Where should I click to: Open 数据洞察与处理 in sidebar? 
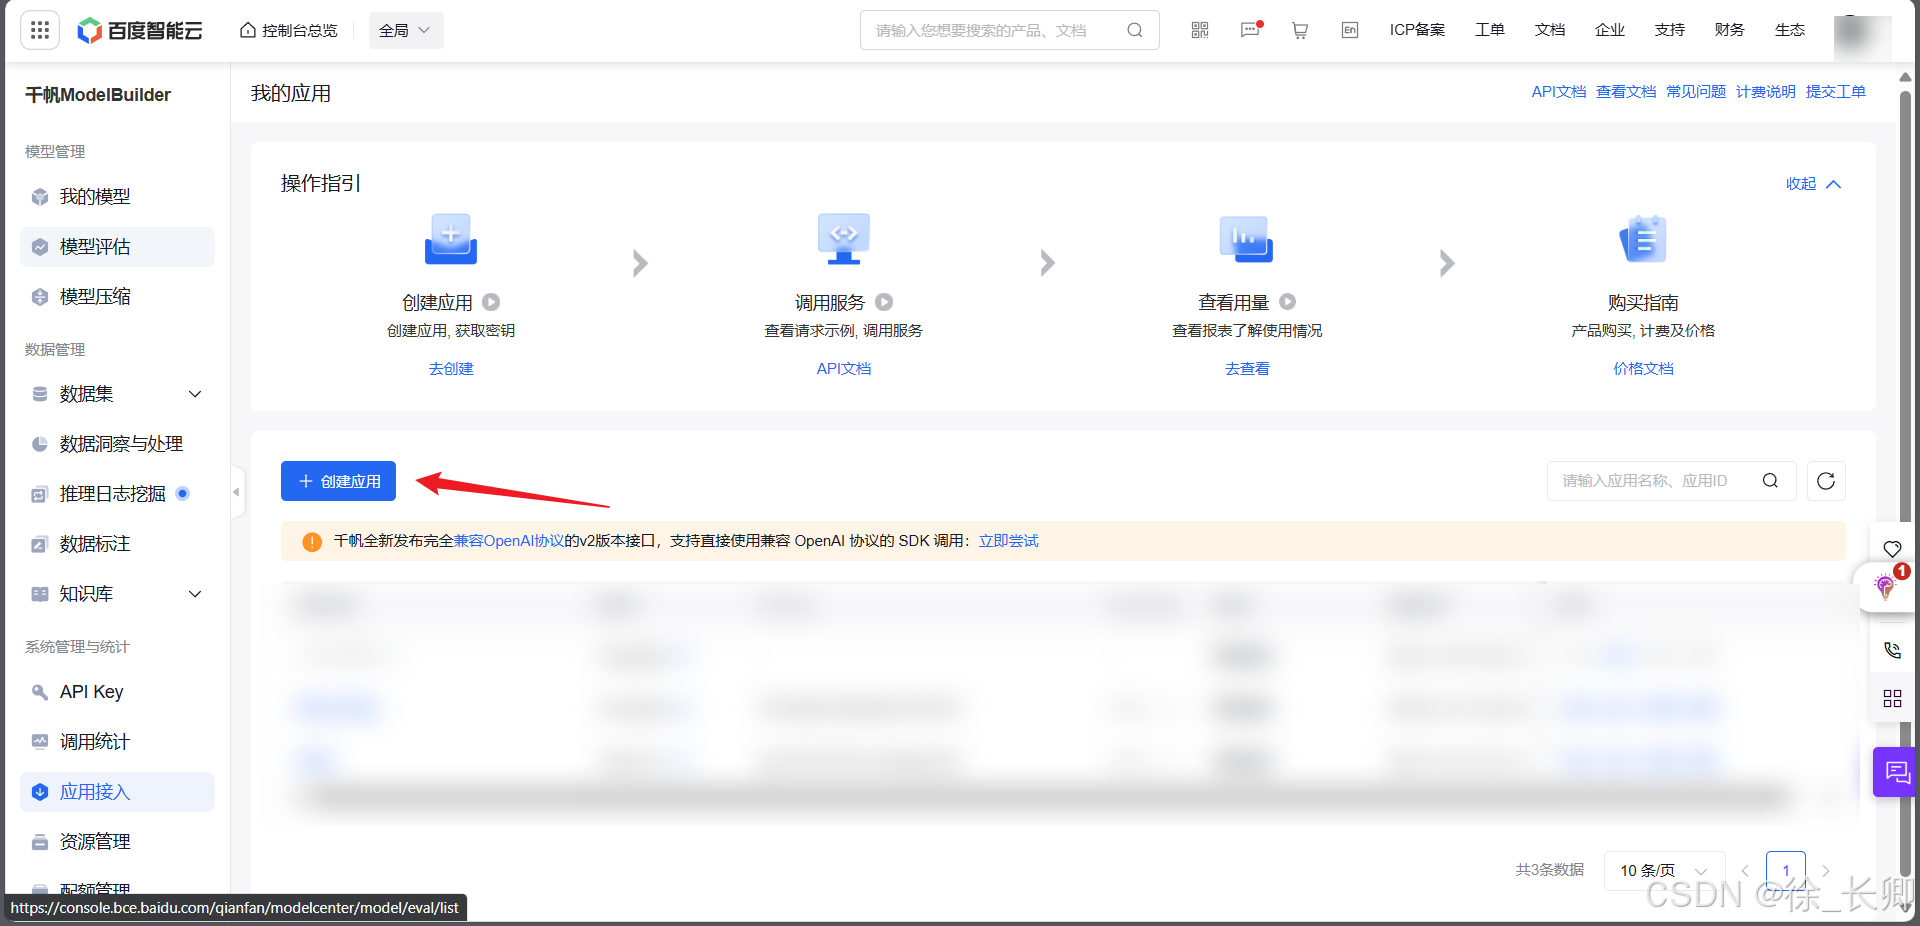click(117, 444)
